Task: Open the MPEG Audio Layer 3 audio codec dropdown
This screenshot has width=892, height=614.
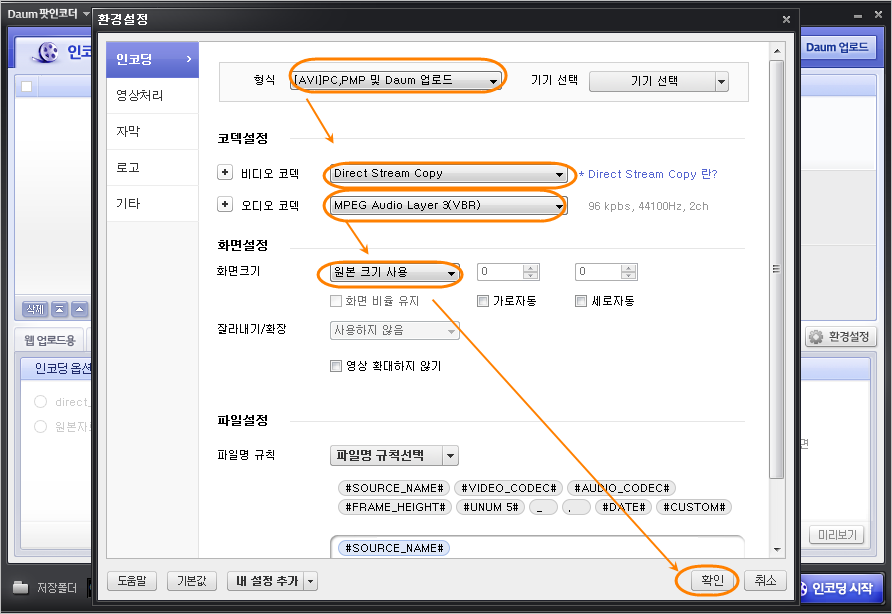Action: coord(448,205)
